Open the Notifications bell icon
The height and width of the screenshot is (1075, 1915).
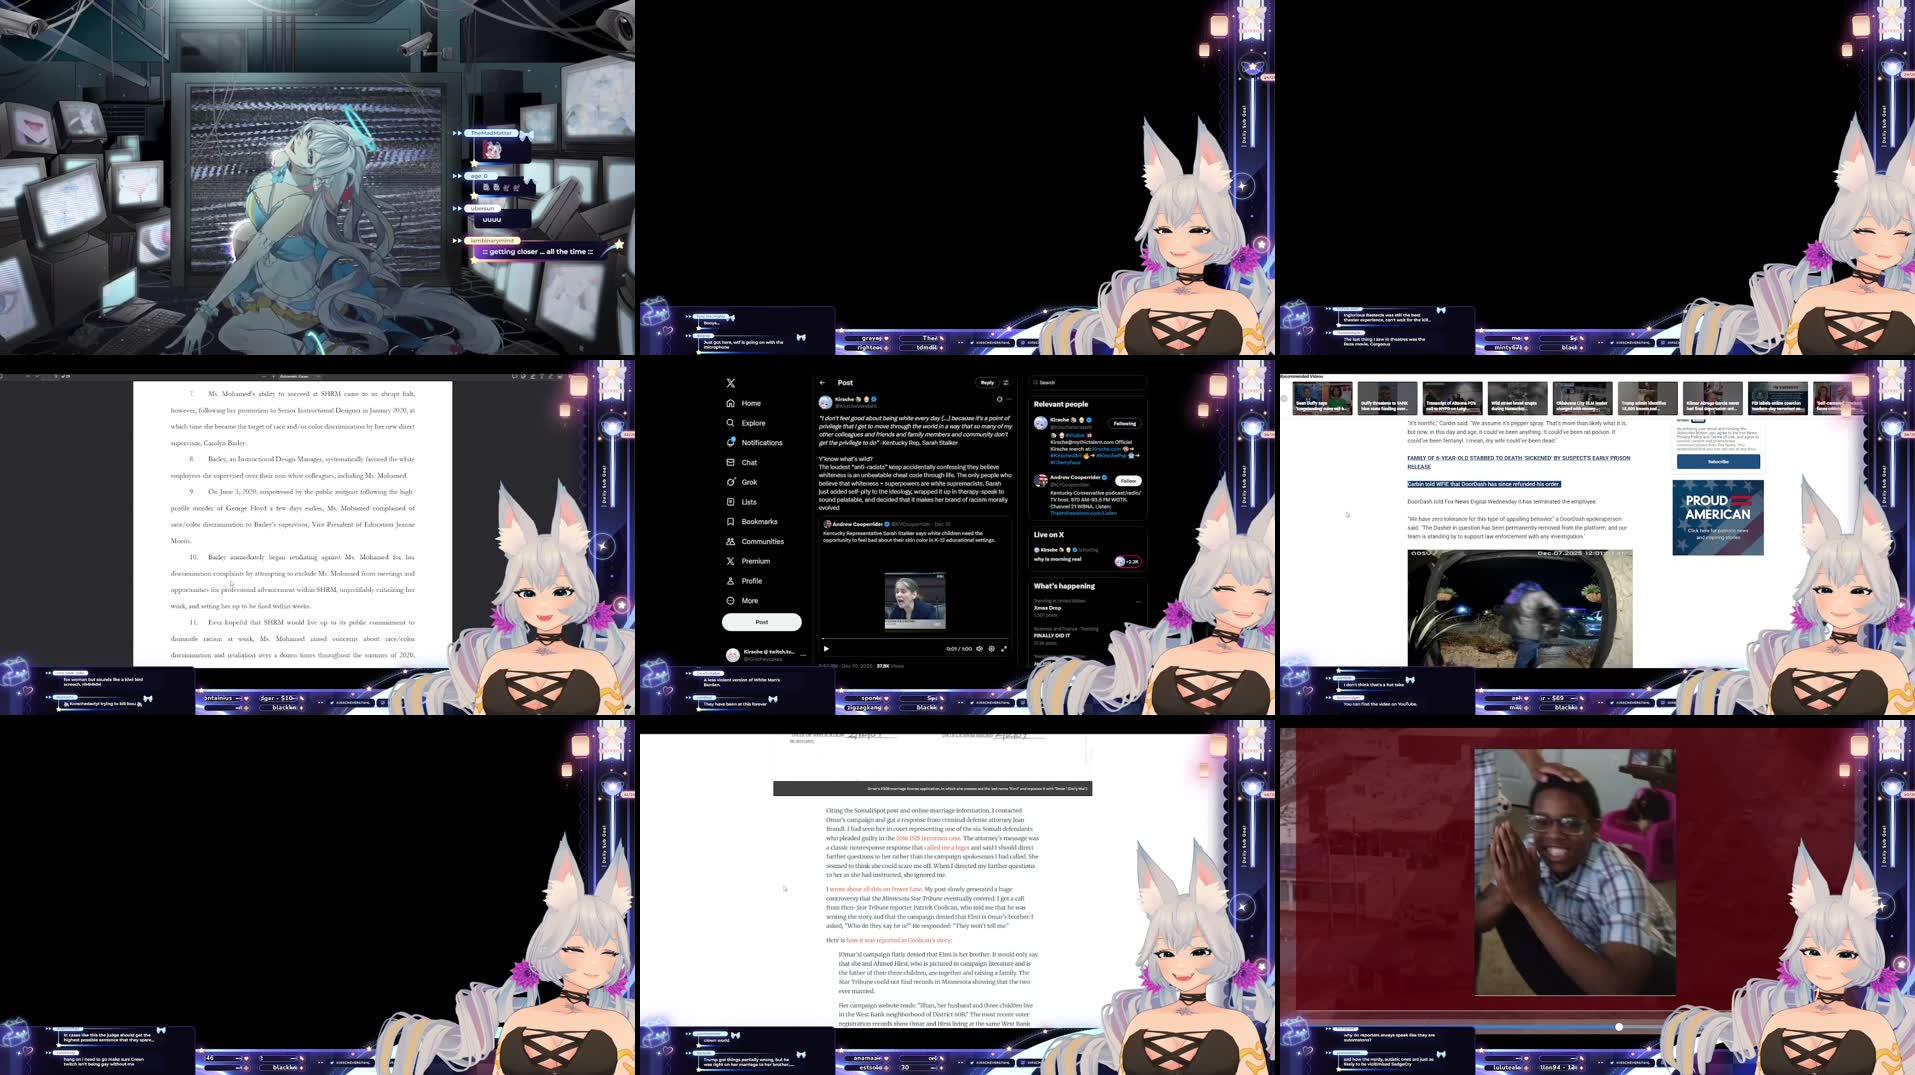[729, 442]
